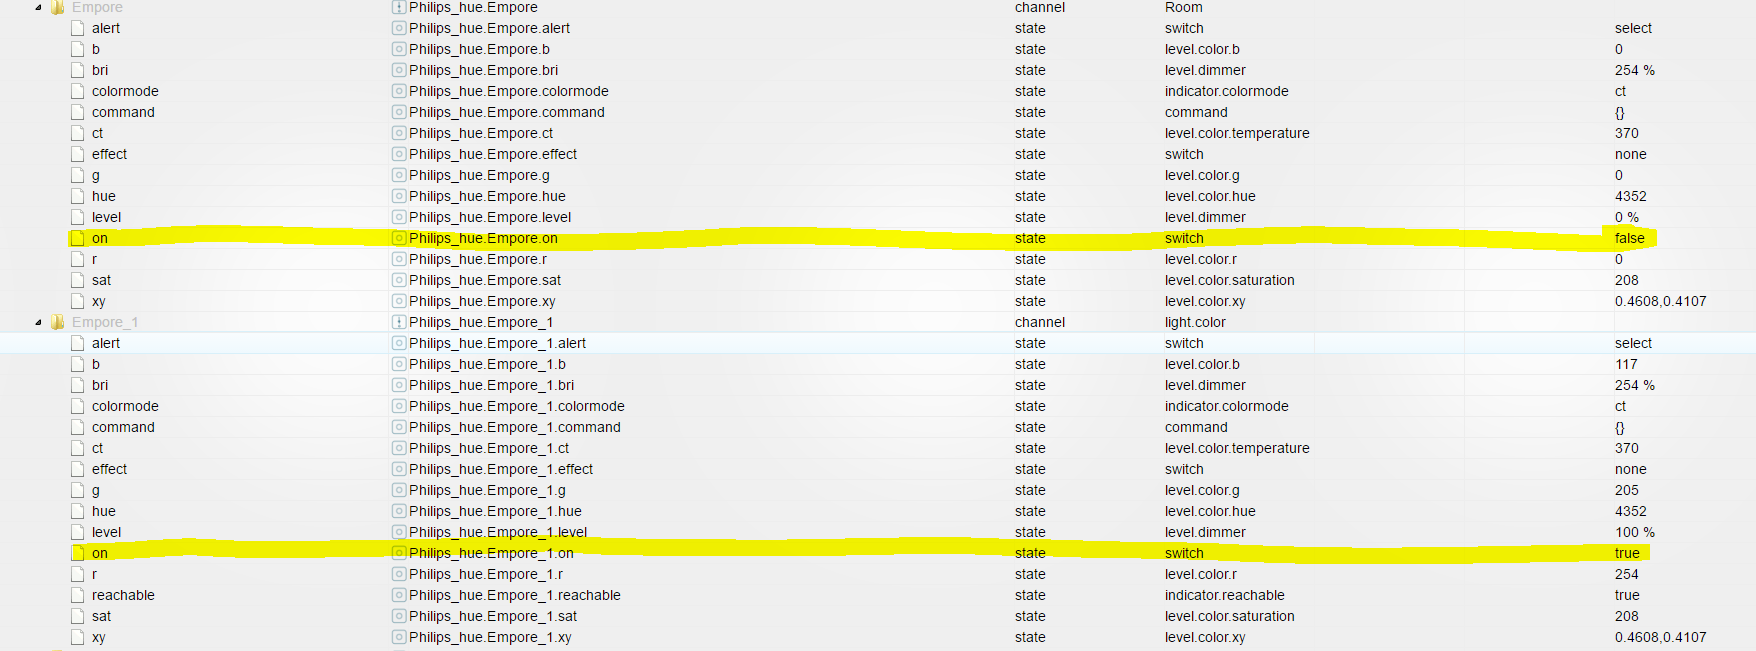
Task: Click state icon beside Philips_hue.Empore.xy
Action: click(399, 301)
